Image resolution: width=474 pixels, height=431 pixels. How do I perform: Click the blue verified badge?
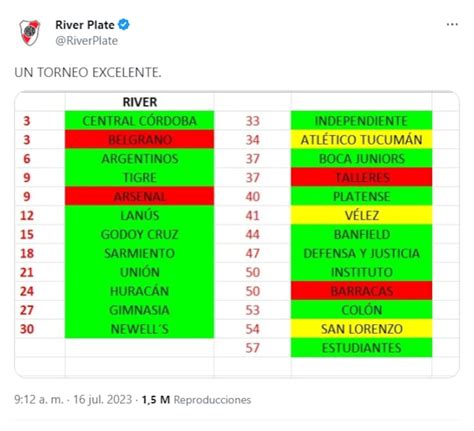124,25
